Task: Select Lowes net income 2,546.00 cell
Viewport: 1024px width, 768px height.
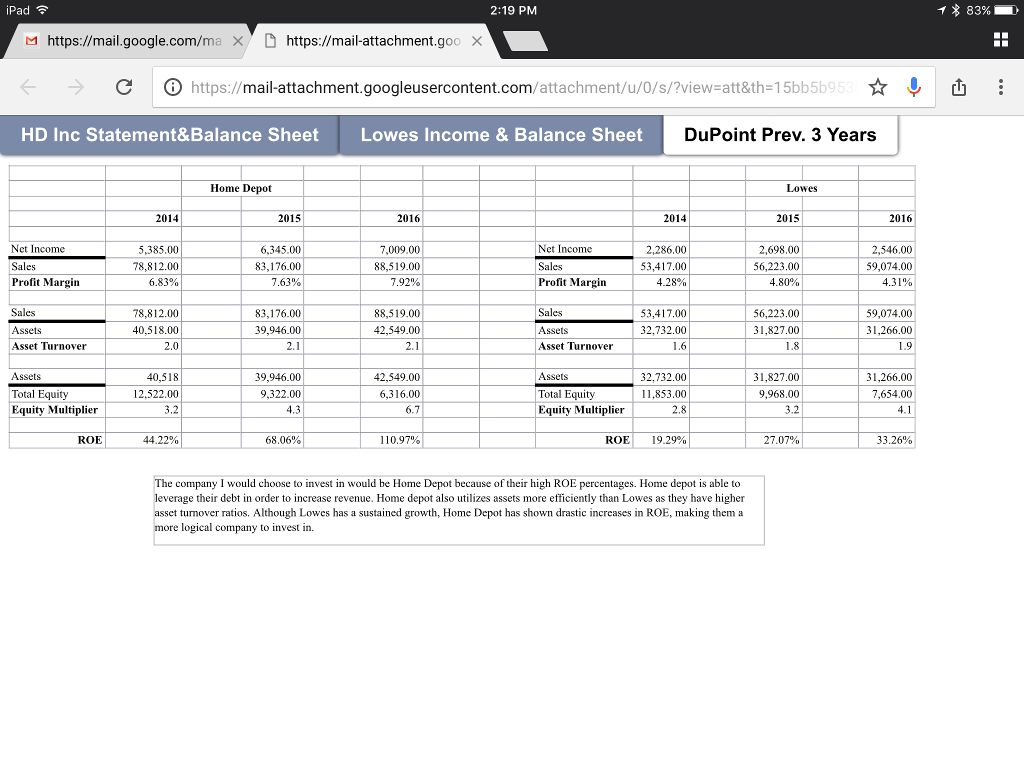Action: (x=886, y=249)
